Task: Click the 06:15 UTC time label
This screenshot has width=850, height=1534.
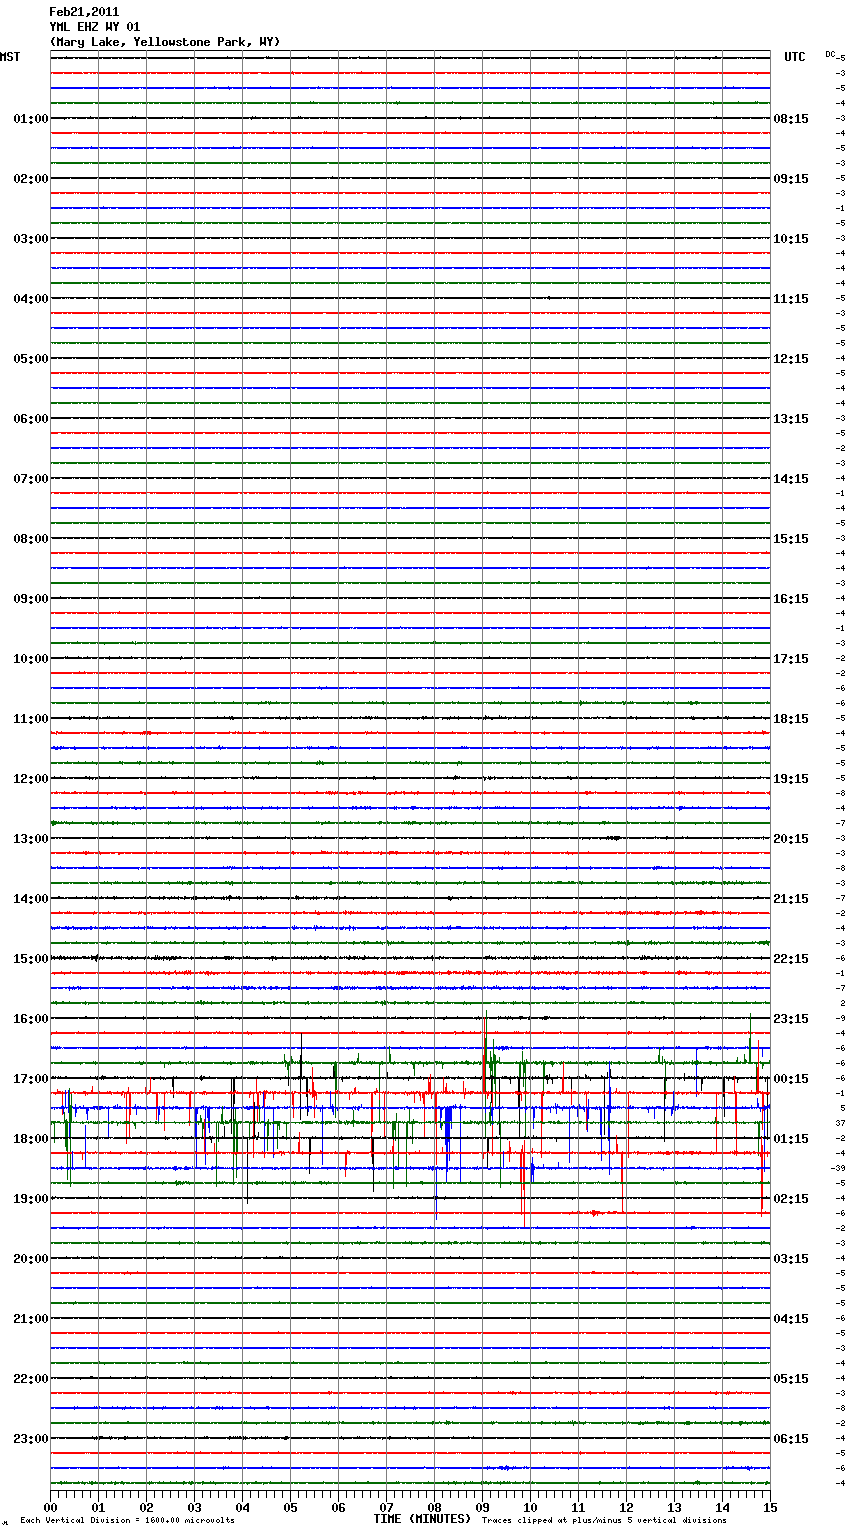Action: coord(791,1439)
